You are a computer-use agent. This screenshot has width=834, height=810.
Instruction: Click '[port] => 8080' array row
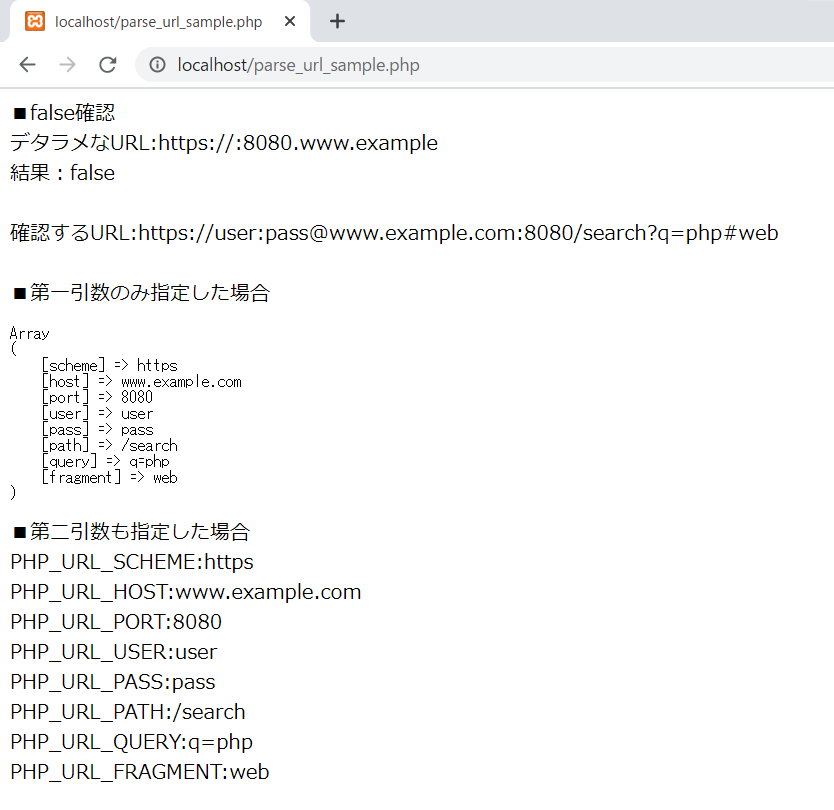click(x=97, y=397)
